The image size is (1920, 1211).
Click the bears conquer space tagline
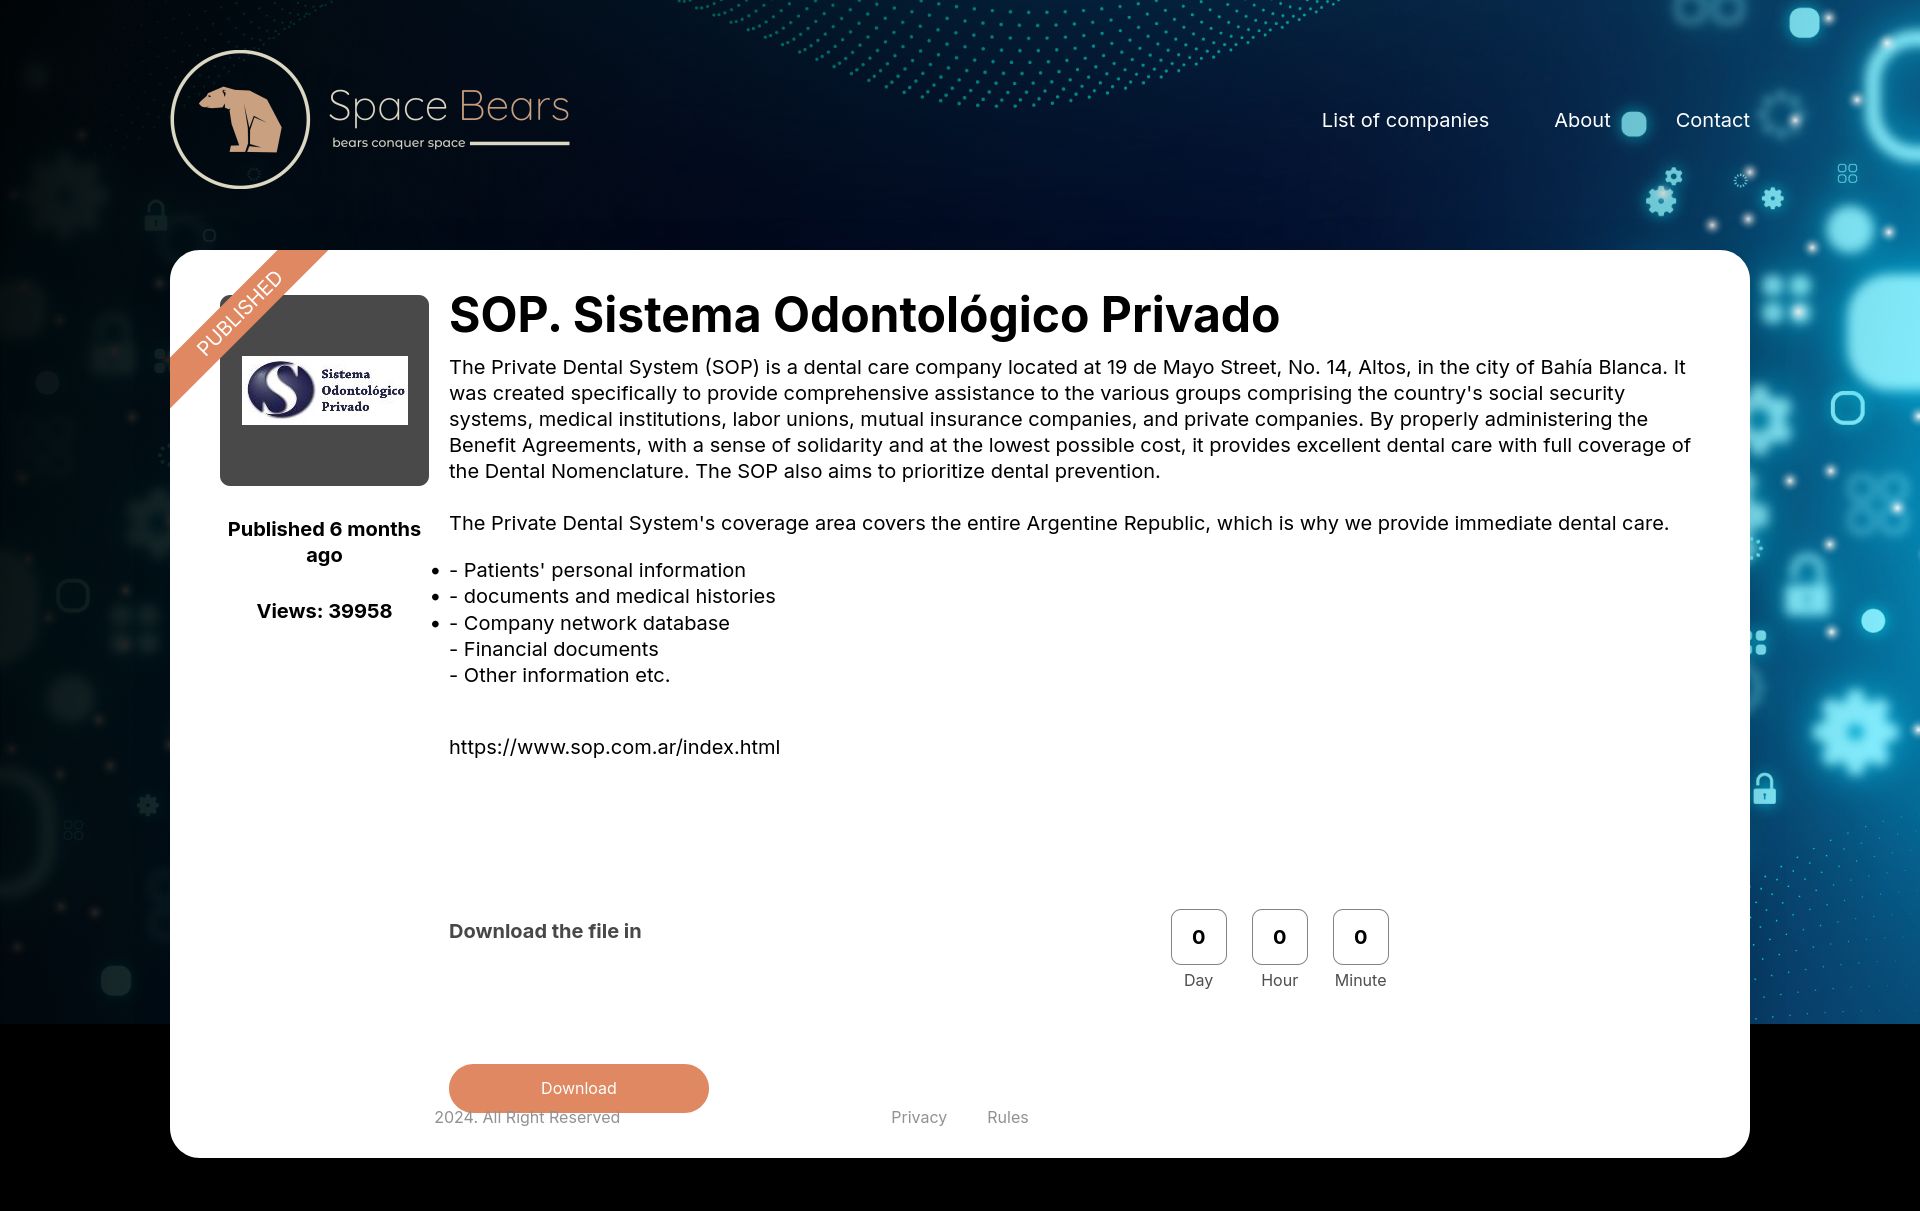[398, 143]
